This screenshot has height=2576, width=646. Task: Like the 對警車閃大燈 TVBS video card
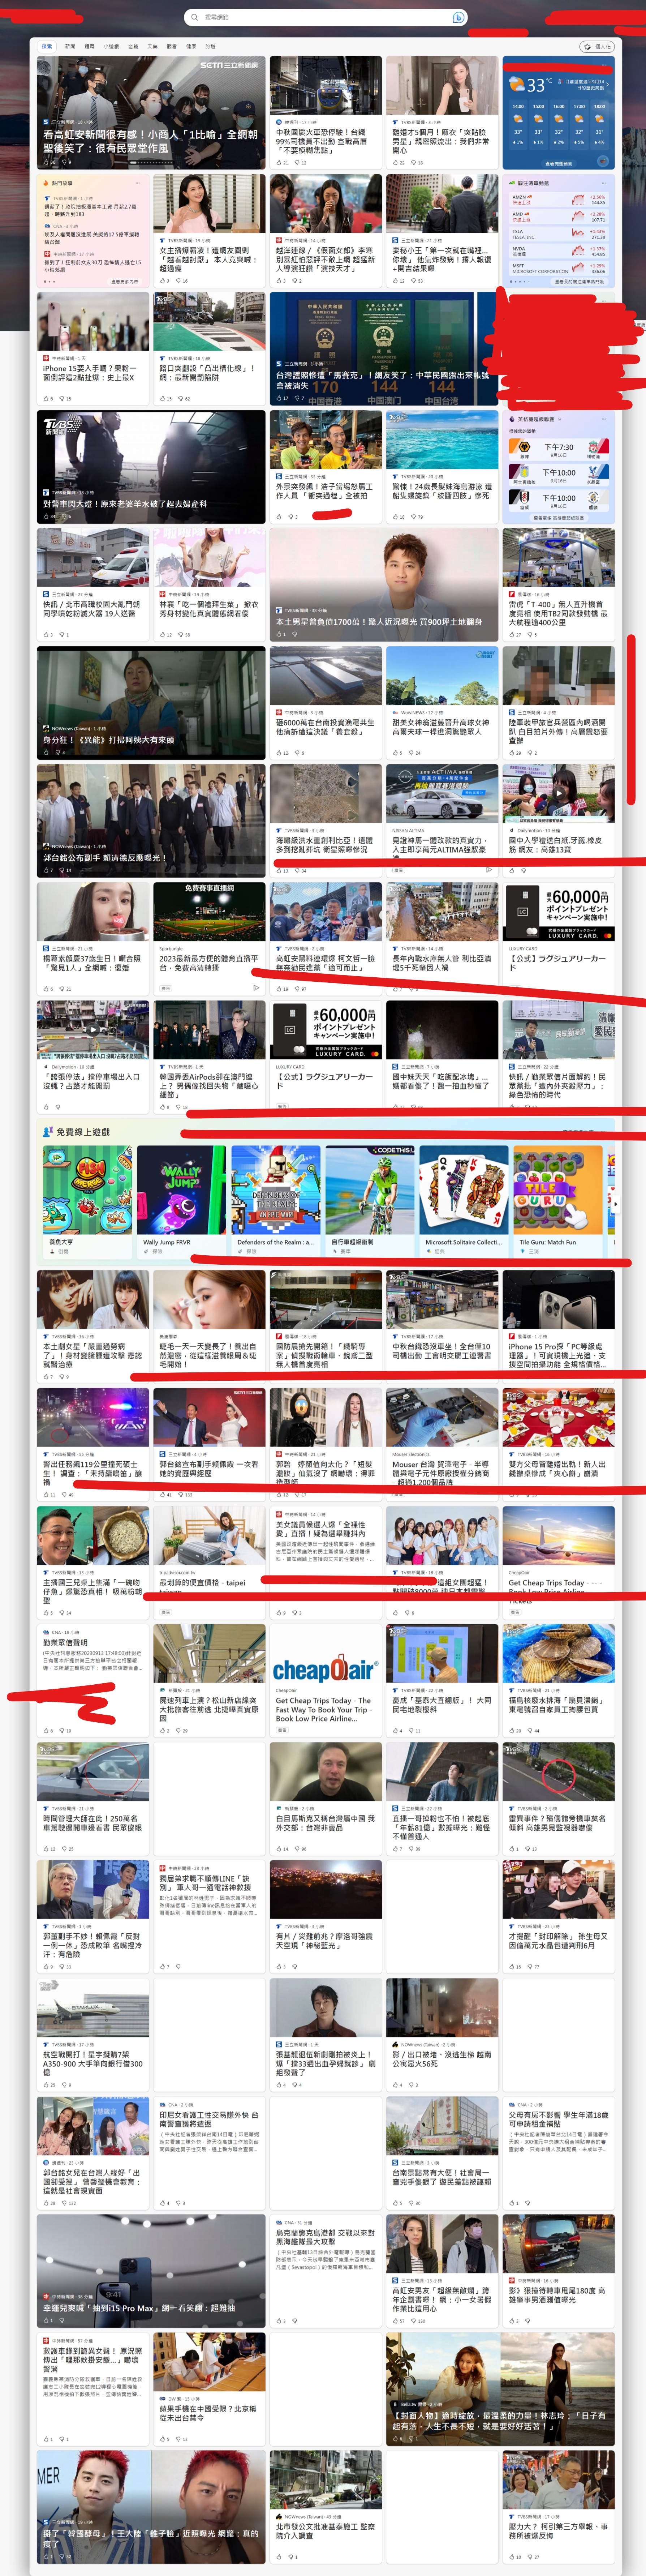(46, 516)
